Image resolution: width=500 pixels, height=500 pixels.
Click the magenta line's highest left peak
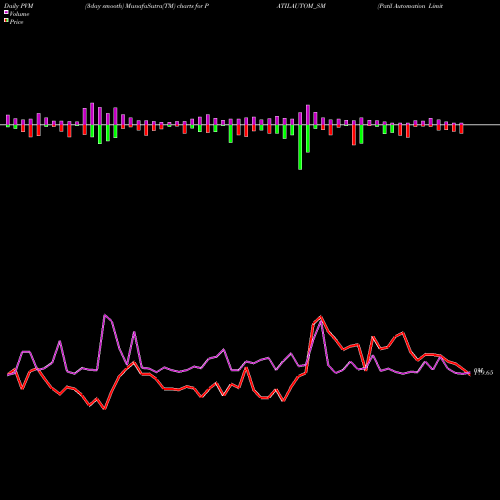105,315
